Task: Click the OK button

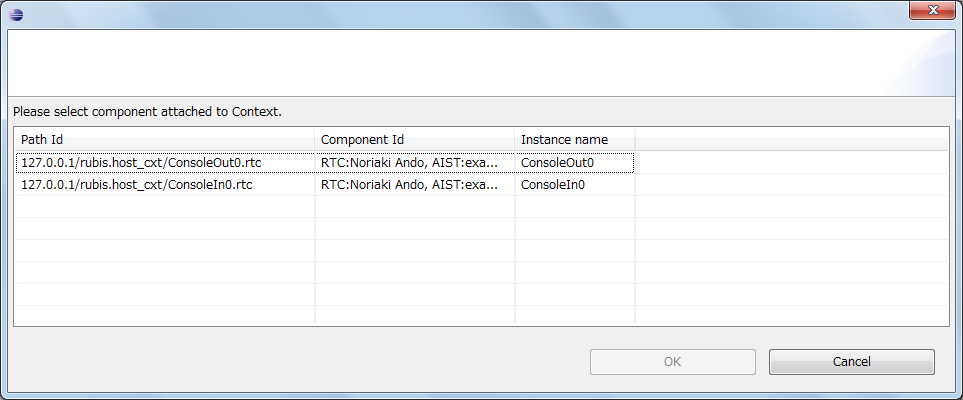Action: 673,362
